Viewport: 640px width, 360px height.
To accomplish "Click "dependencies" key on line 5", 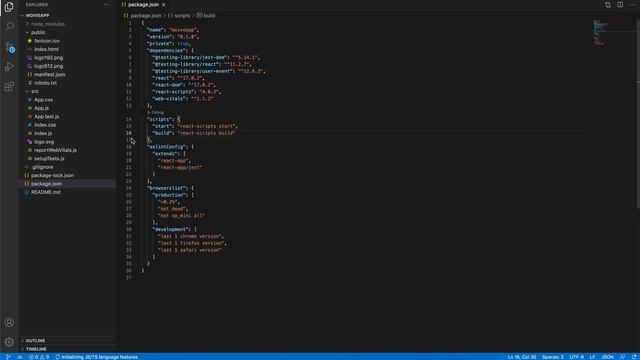I will point(167,51).
